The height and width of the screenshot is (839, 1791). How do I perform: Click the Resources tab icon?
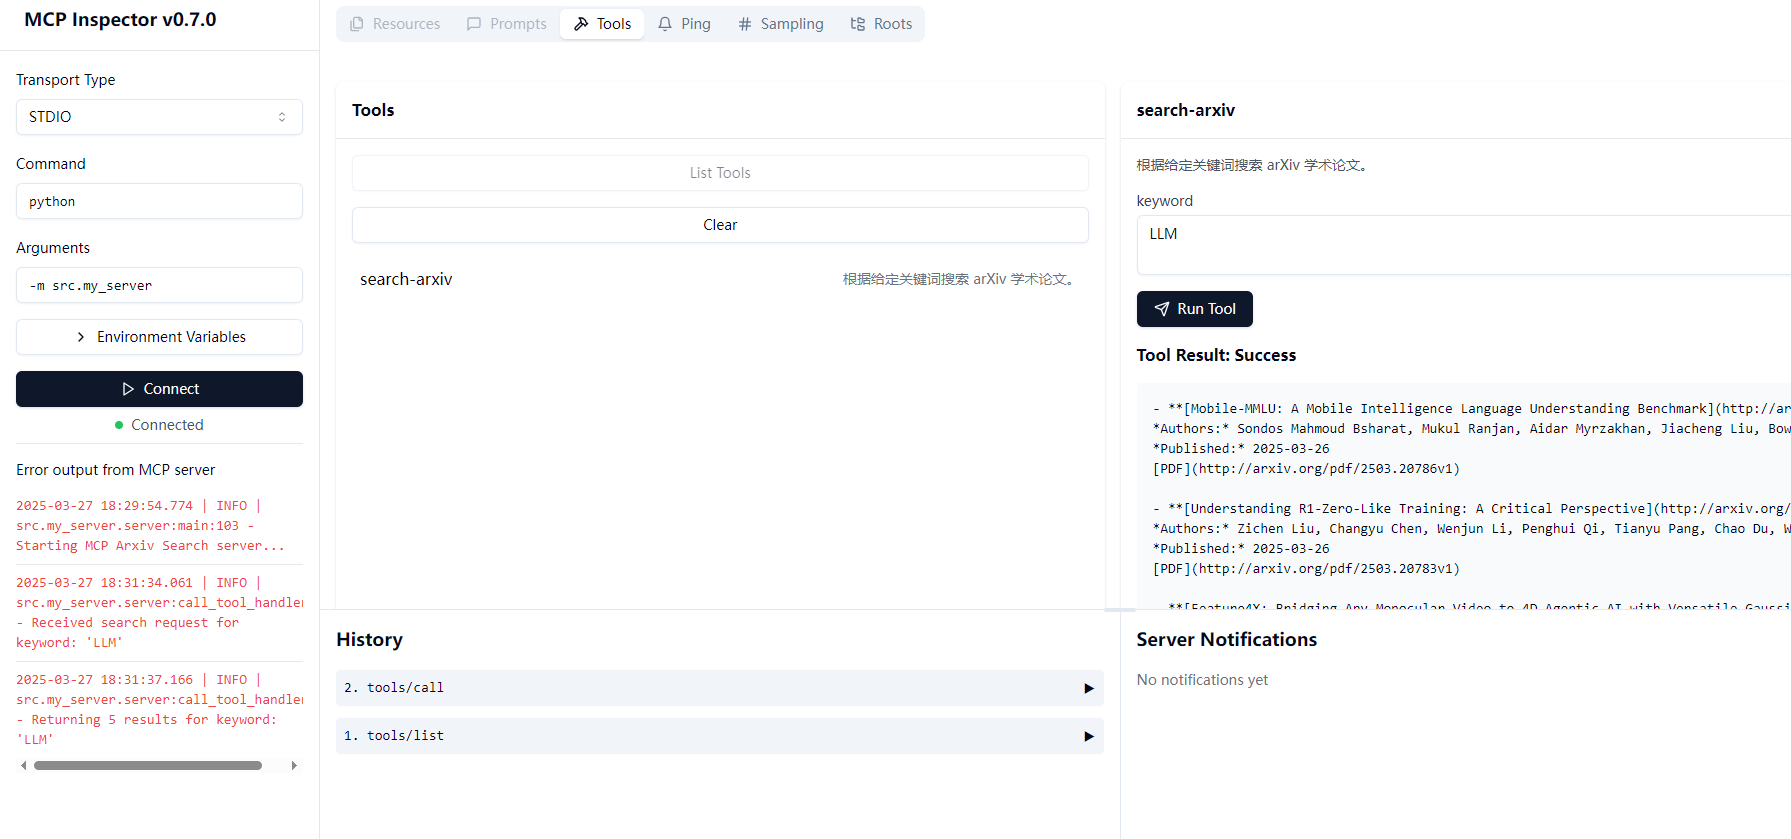(357, 24)
